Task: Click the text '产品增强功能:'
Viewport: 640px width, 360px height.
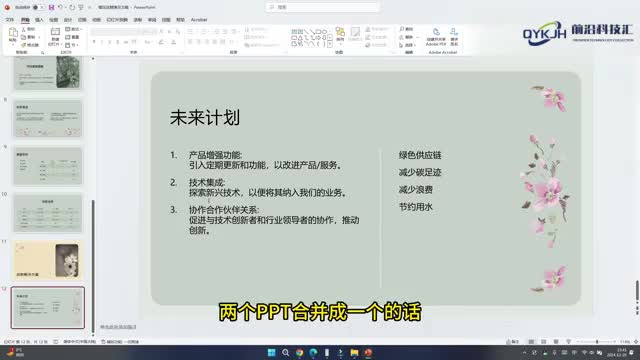Action: [216, 155]
